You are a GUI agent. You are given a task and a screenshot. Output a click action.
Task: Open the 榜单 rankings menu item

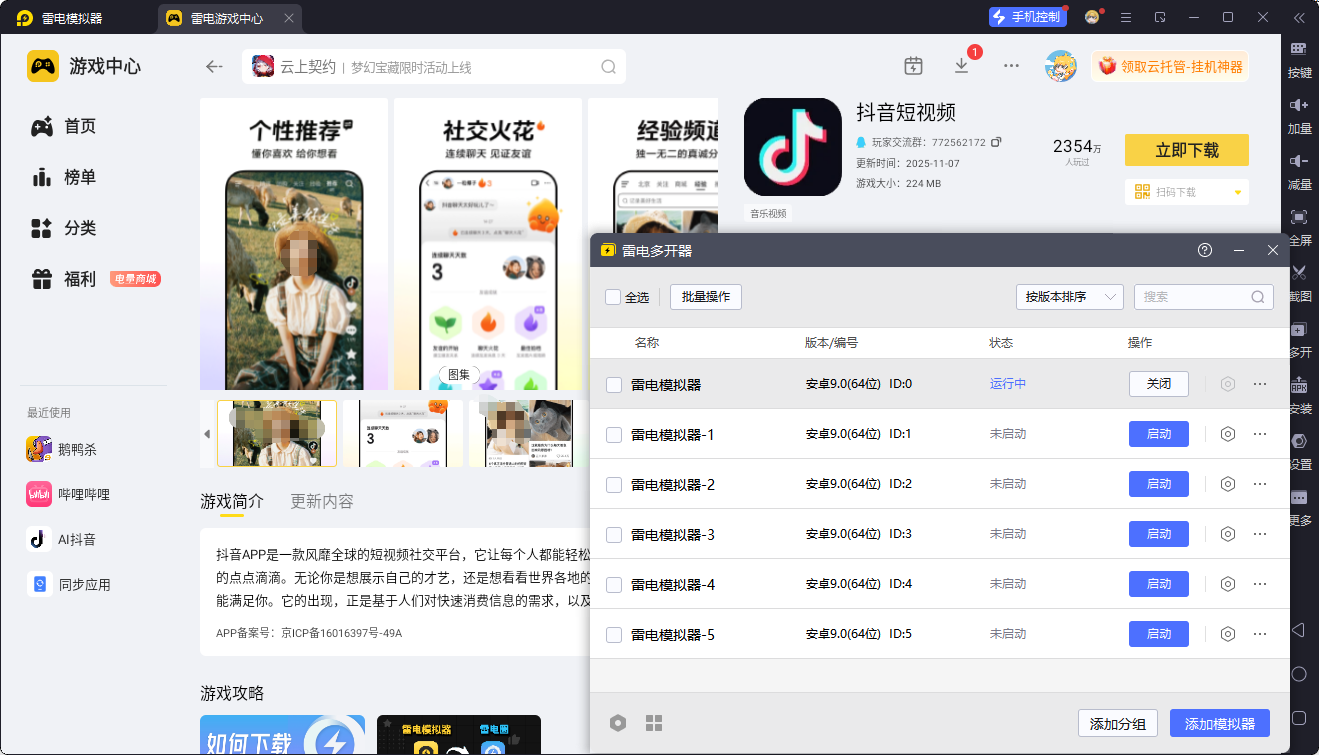[80, 177]
